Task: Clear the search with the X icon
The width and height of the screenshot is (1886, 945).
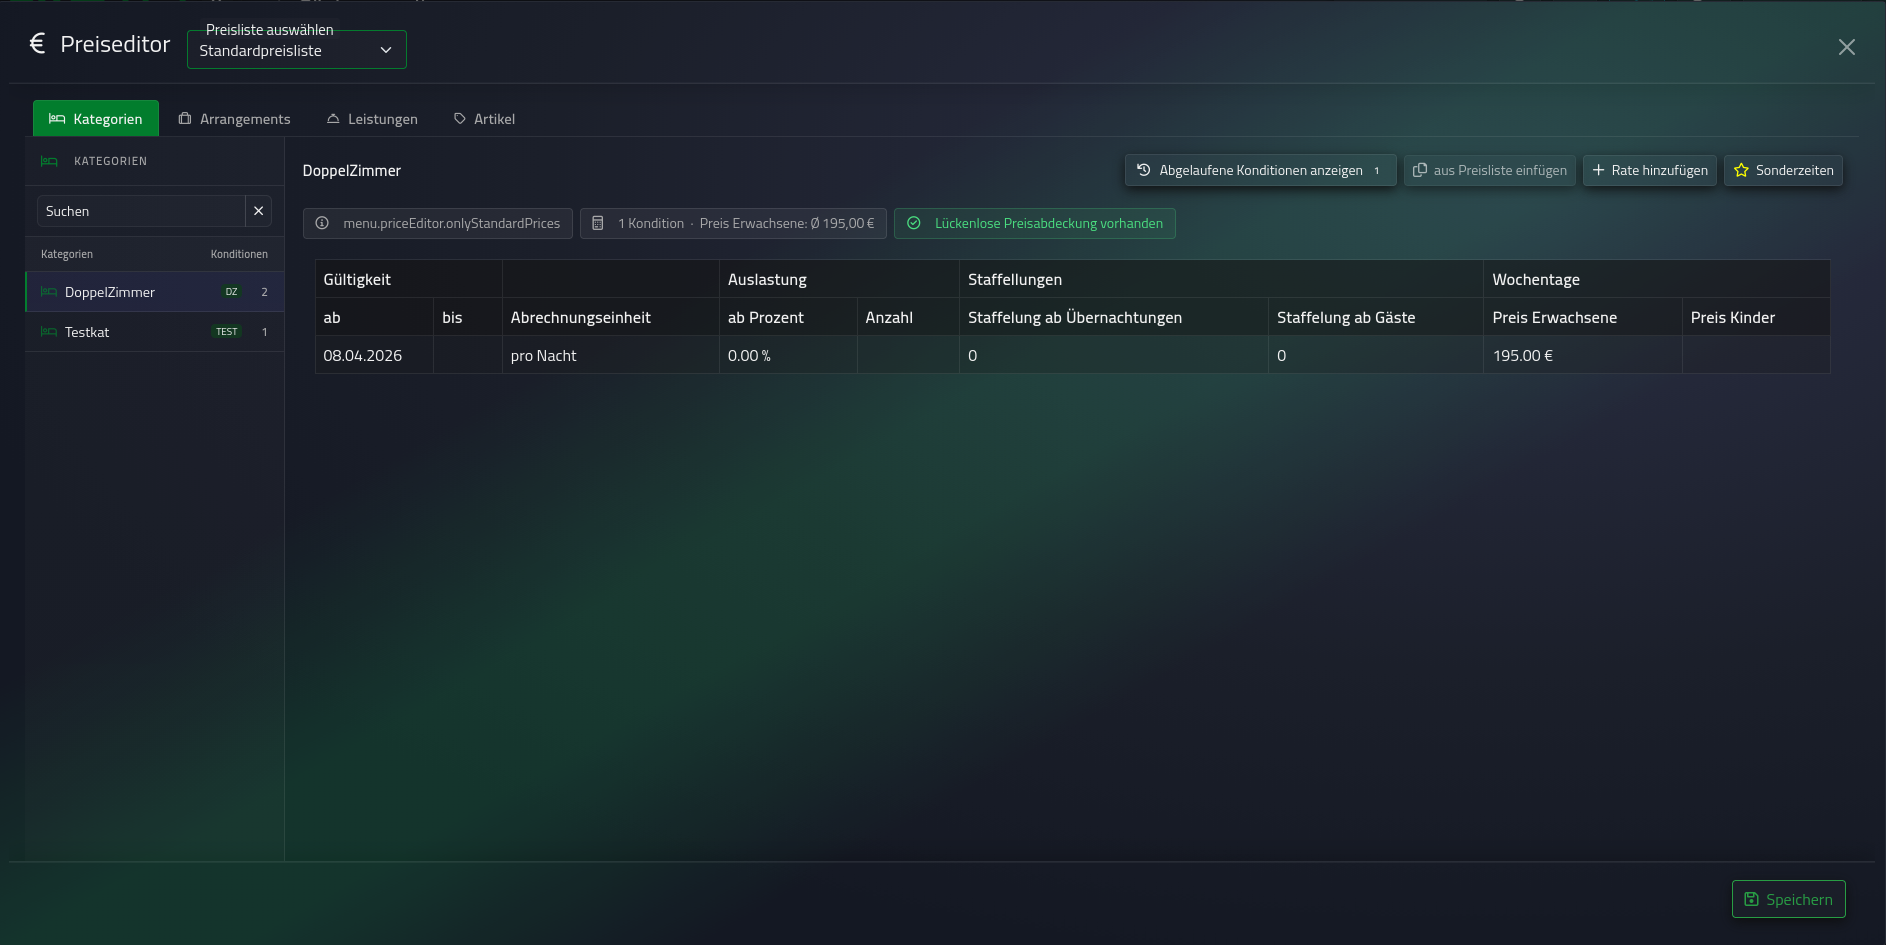Action: [x=258, y=211]
